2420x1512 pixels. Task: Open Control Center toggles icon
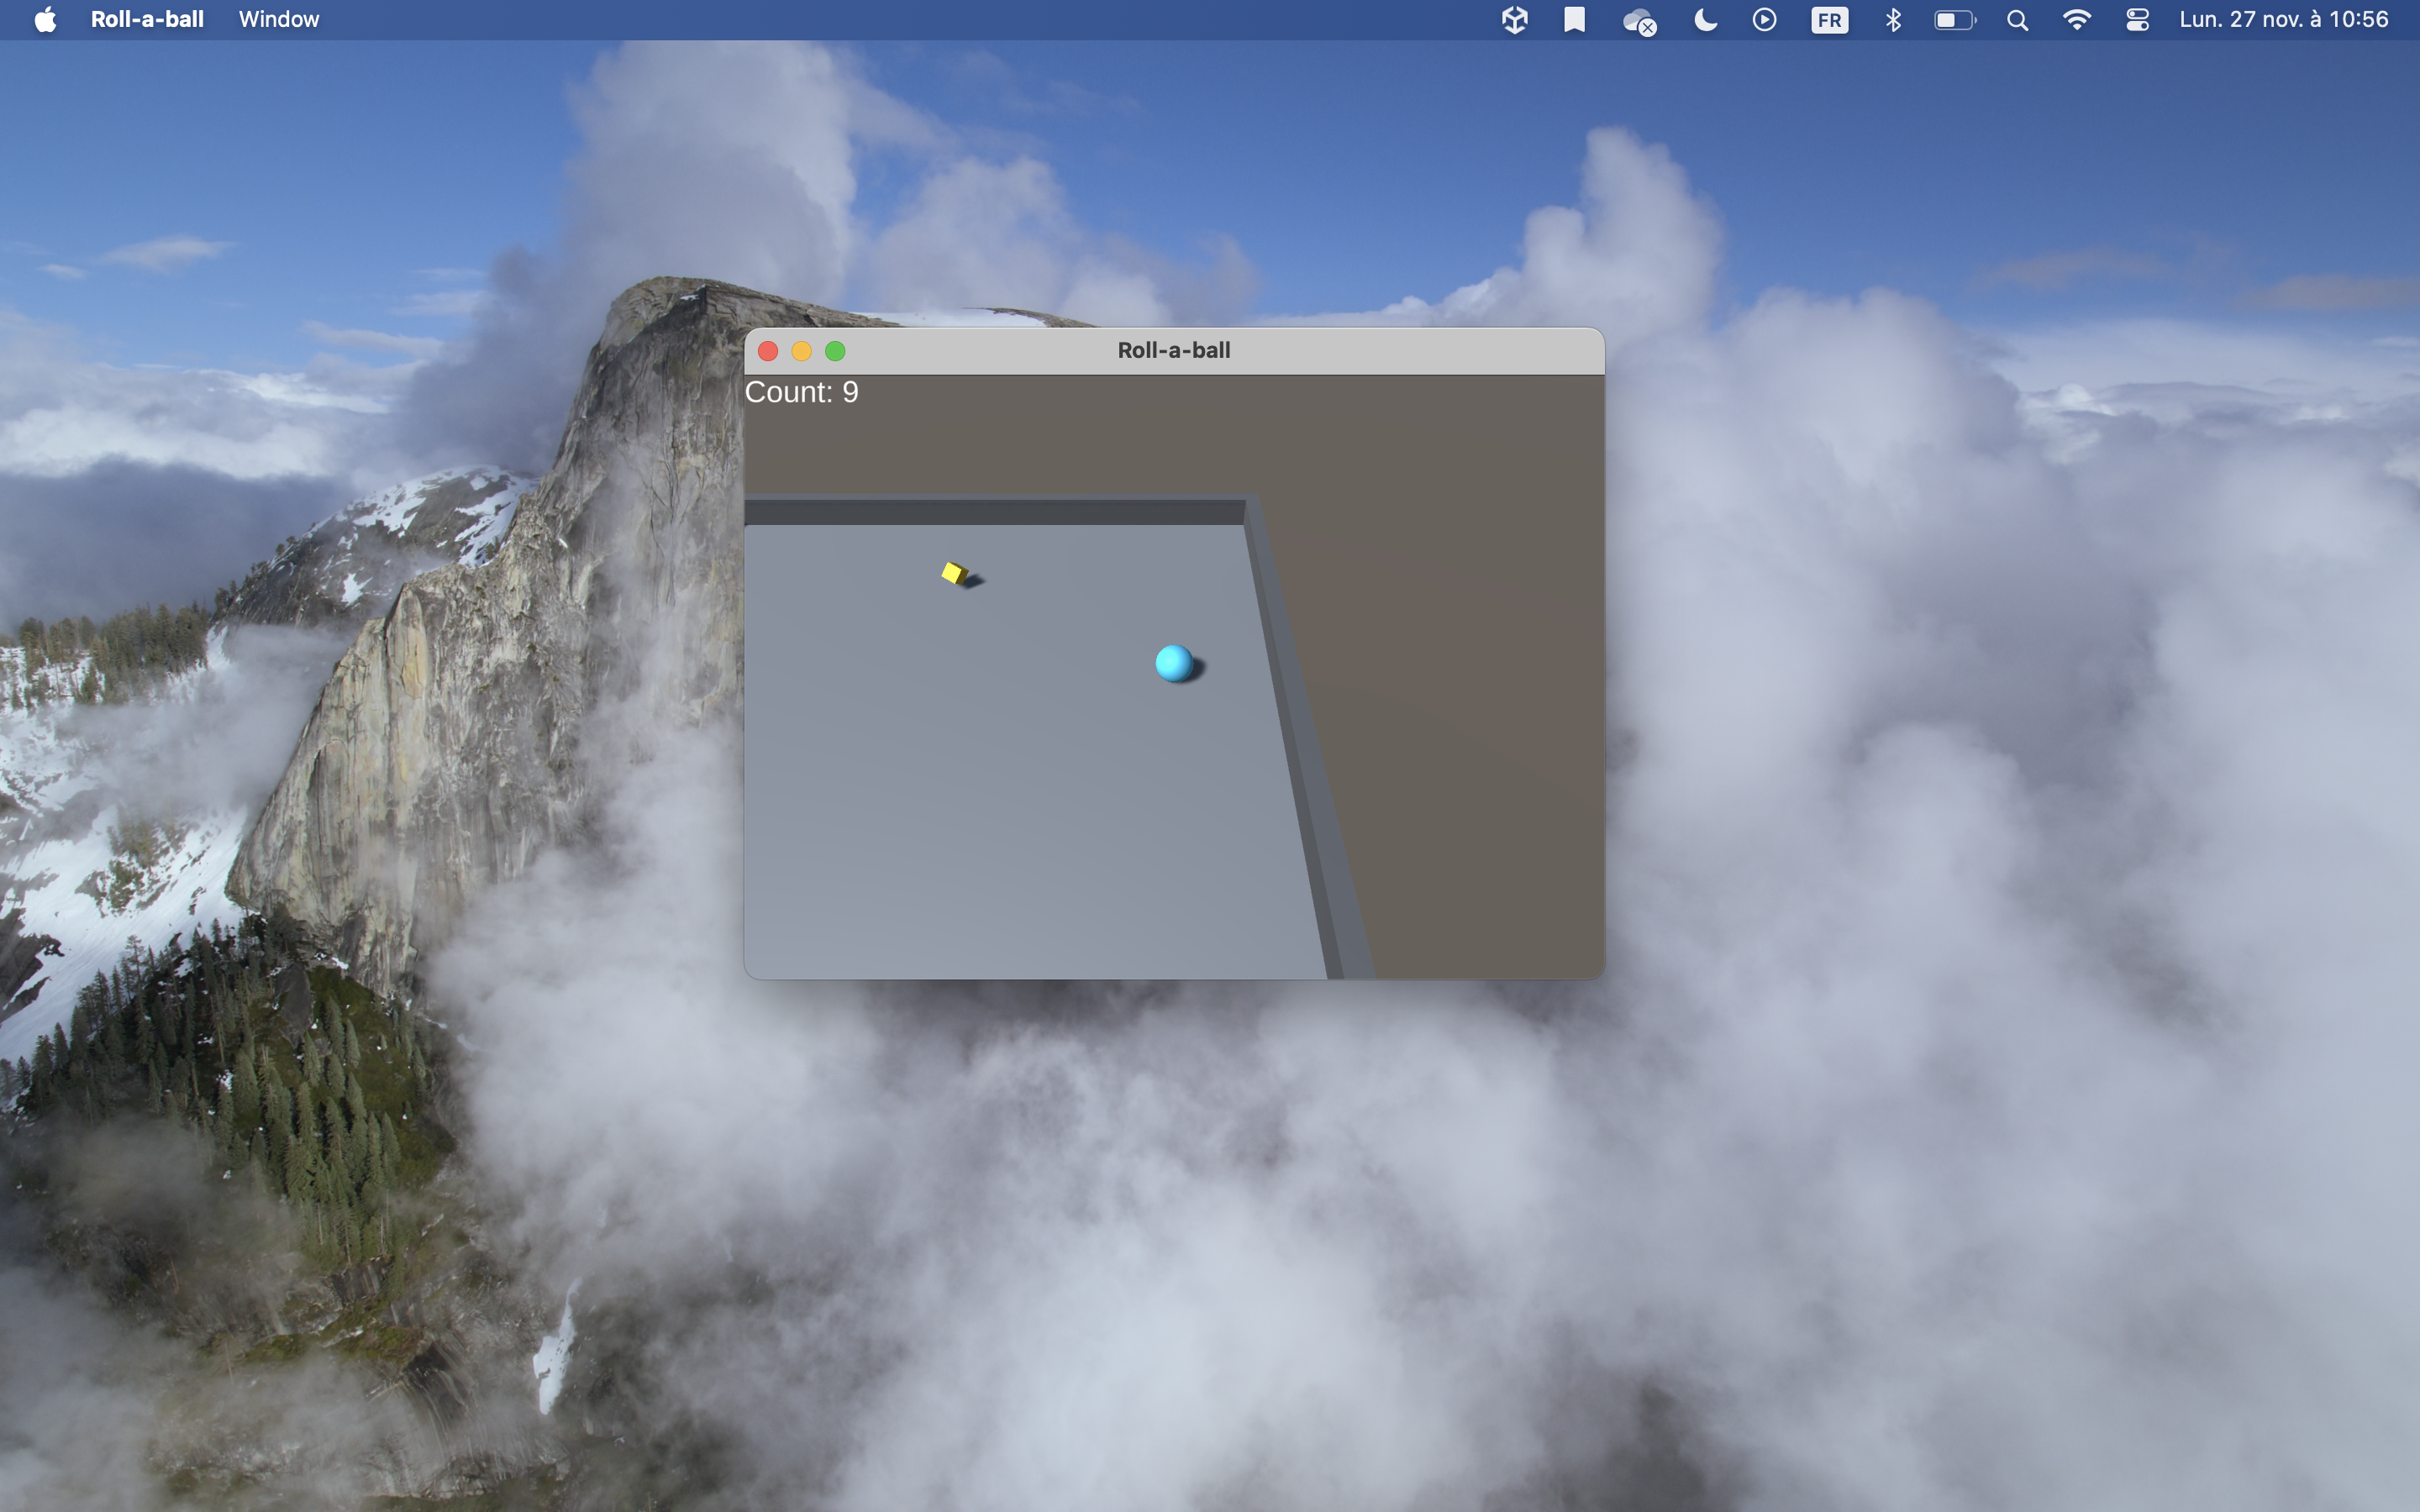[x=2137, y=20]
